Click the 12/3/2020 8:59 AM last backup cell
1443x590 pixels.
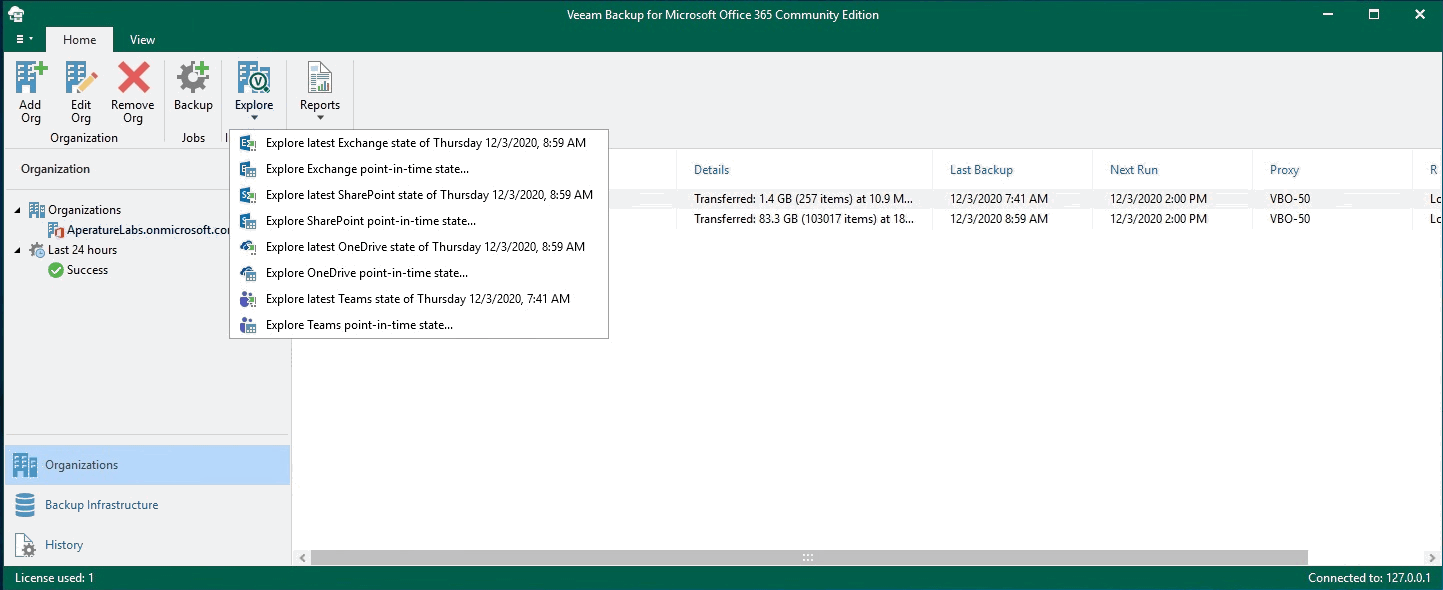[x=998, y=219]
